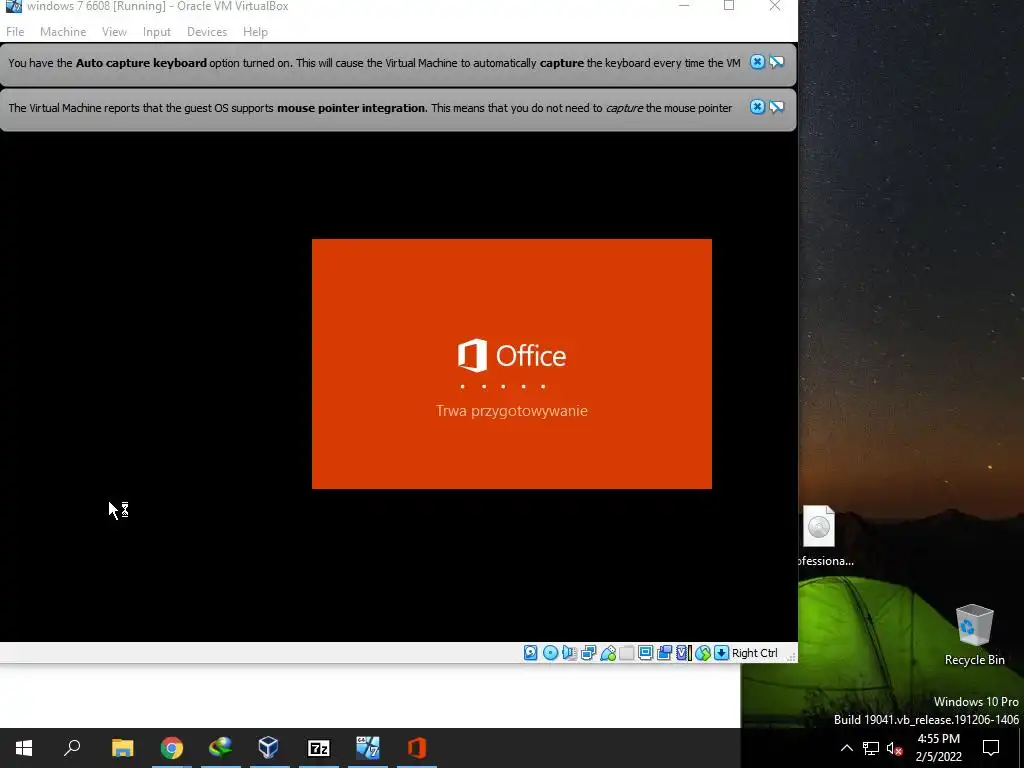Image resolution: width=1024 pixels, height=768 pixels.
Task: Click the hard disk activity status icon
Action: click(531, 652)
